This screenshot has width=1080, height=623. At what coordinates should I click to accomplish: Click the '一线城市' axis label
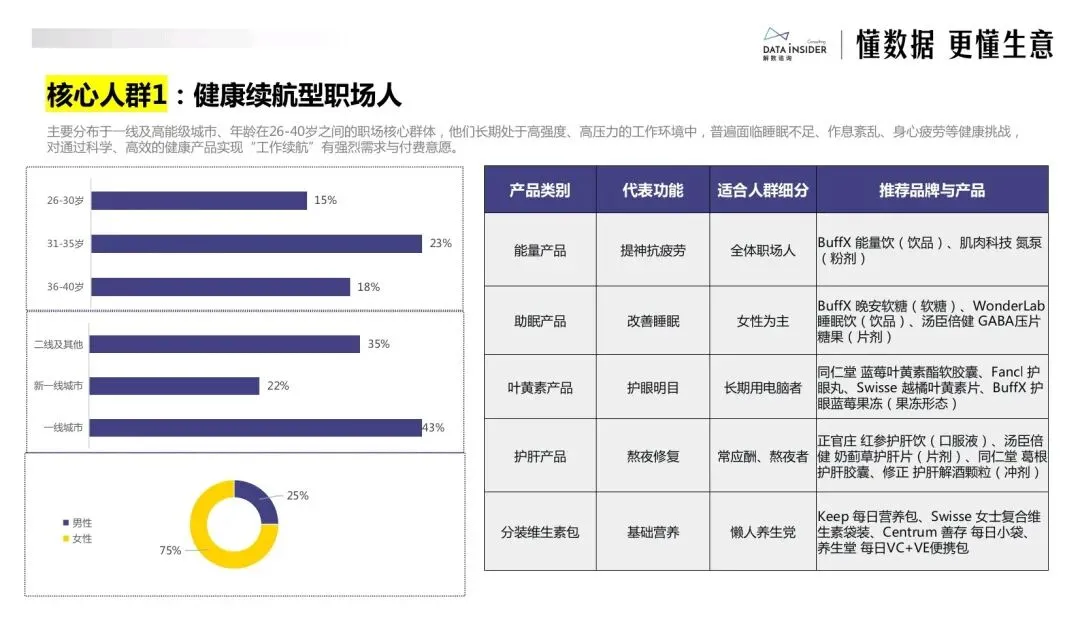63,427
